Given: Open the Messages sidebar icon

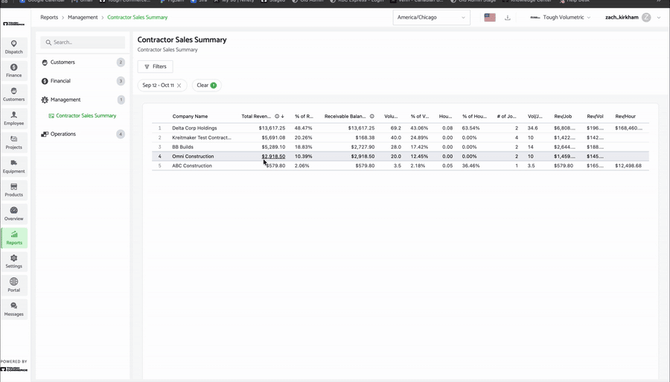Looking at the screenshot, I should pos(14,309).
